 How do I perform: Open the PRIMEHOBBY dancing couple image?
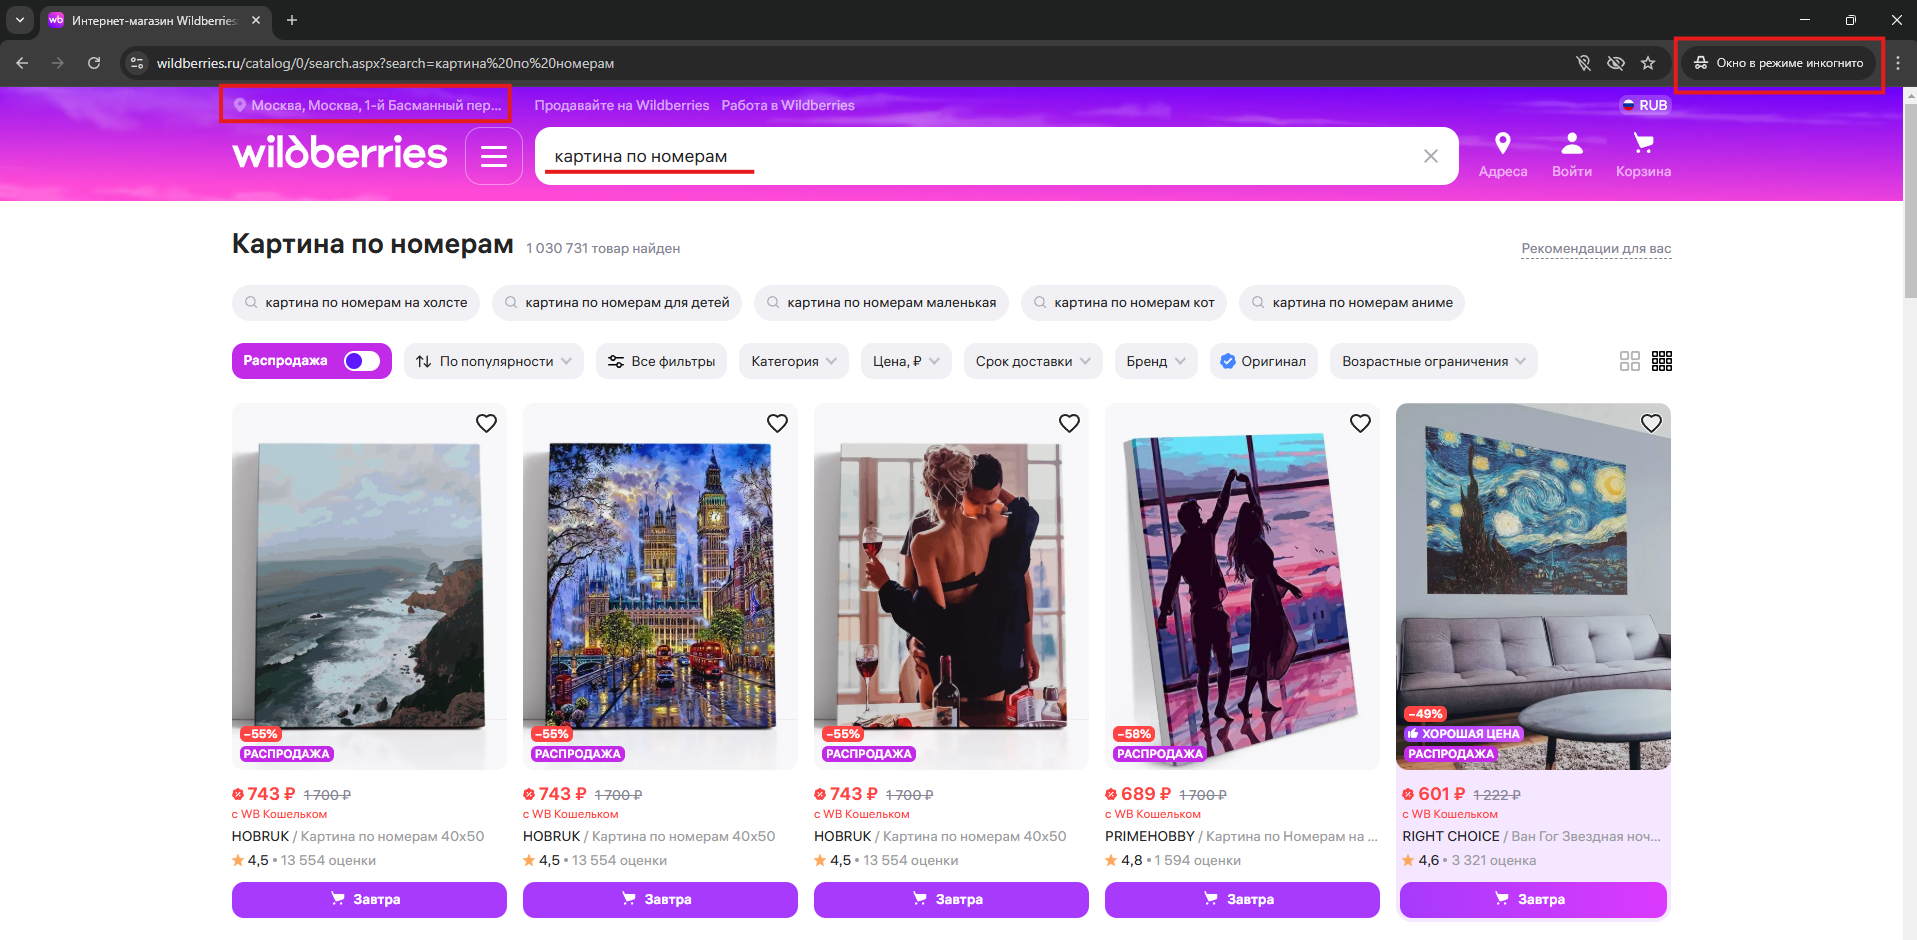pos(1242,586)
